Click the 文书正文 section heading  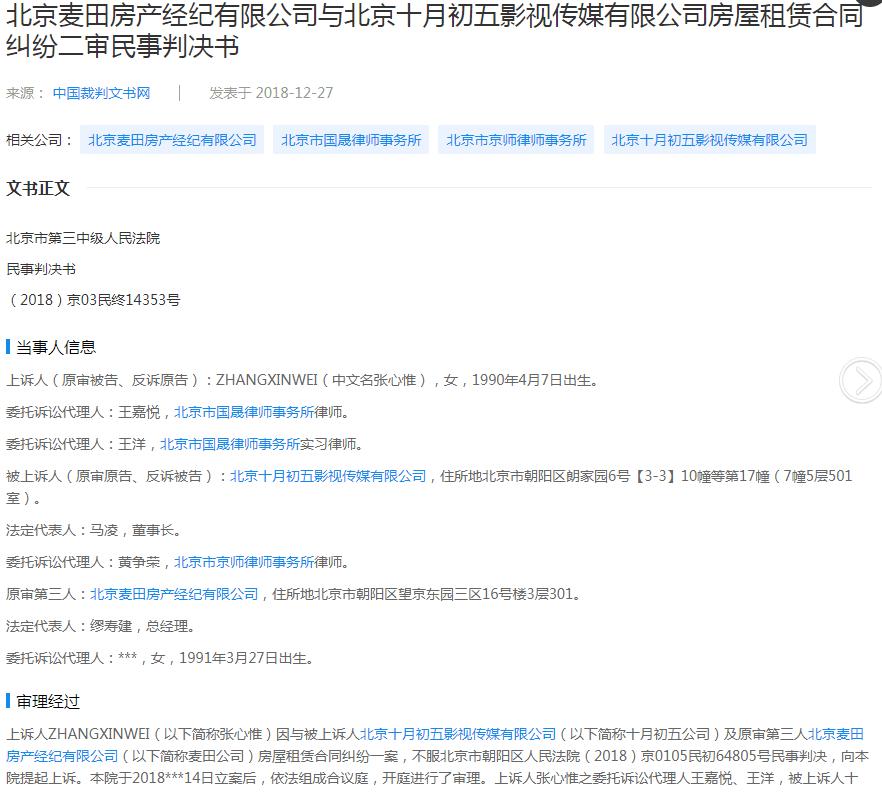[x=38, y=188]
